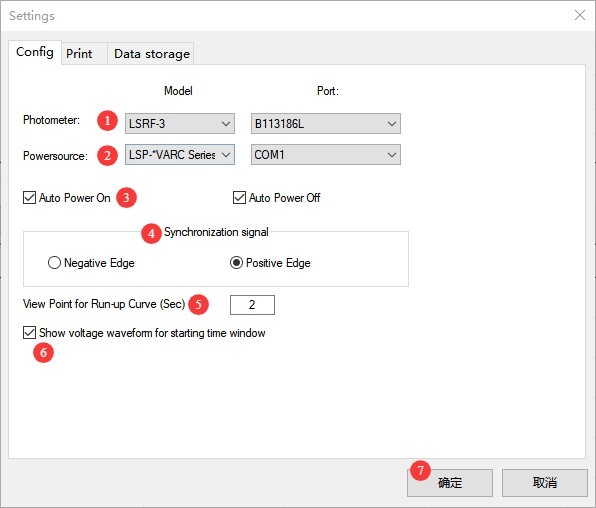Click the red number 2 annotation marker
596x508 pixels.
pyautogui.click(x=107, y=155)
